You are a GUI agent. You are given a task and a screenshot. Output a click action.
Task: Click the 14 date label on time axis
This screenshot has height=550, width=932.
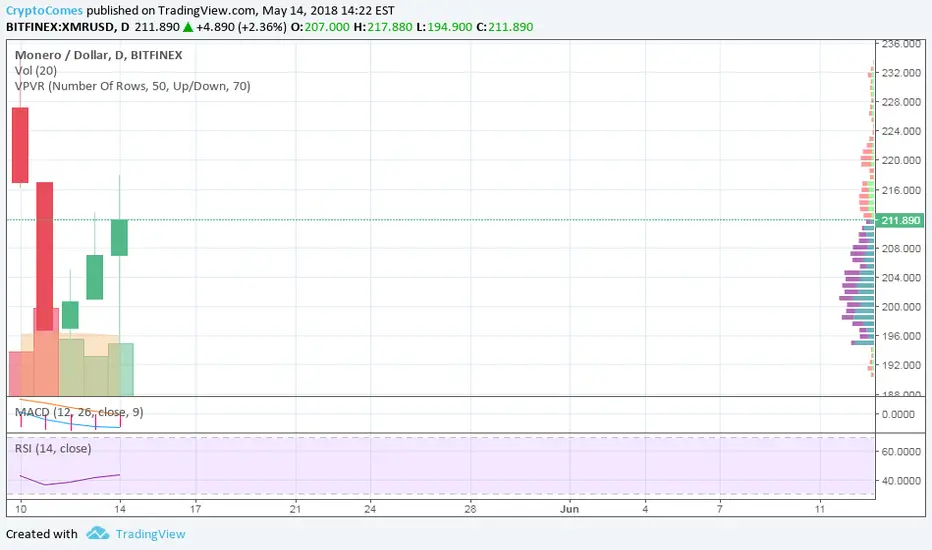tap(119, 508)
